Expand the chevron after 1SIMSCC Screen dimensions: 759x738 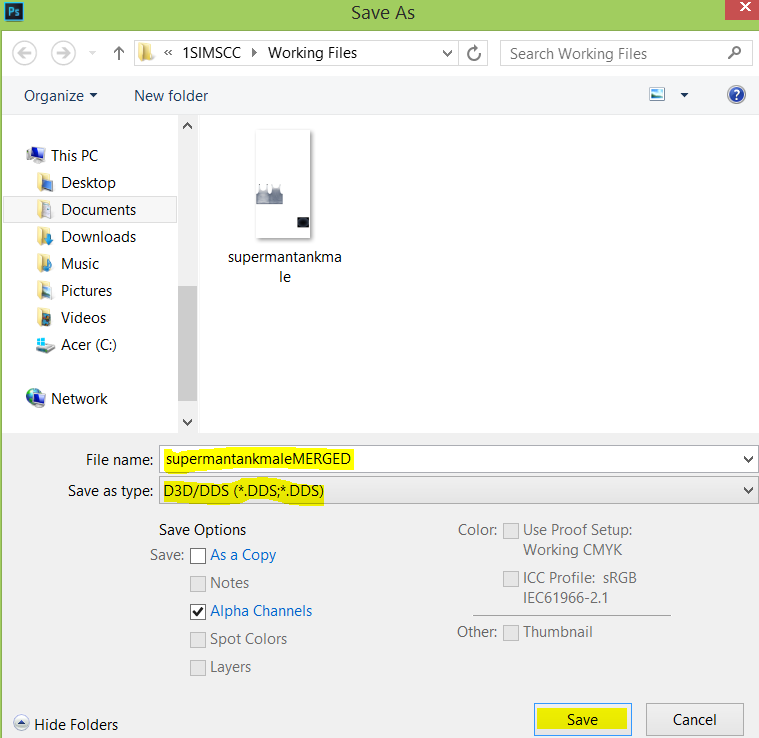254,53
